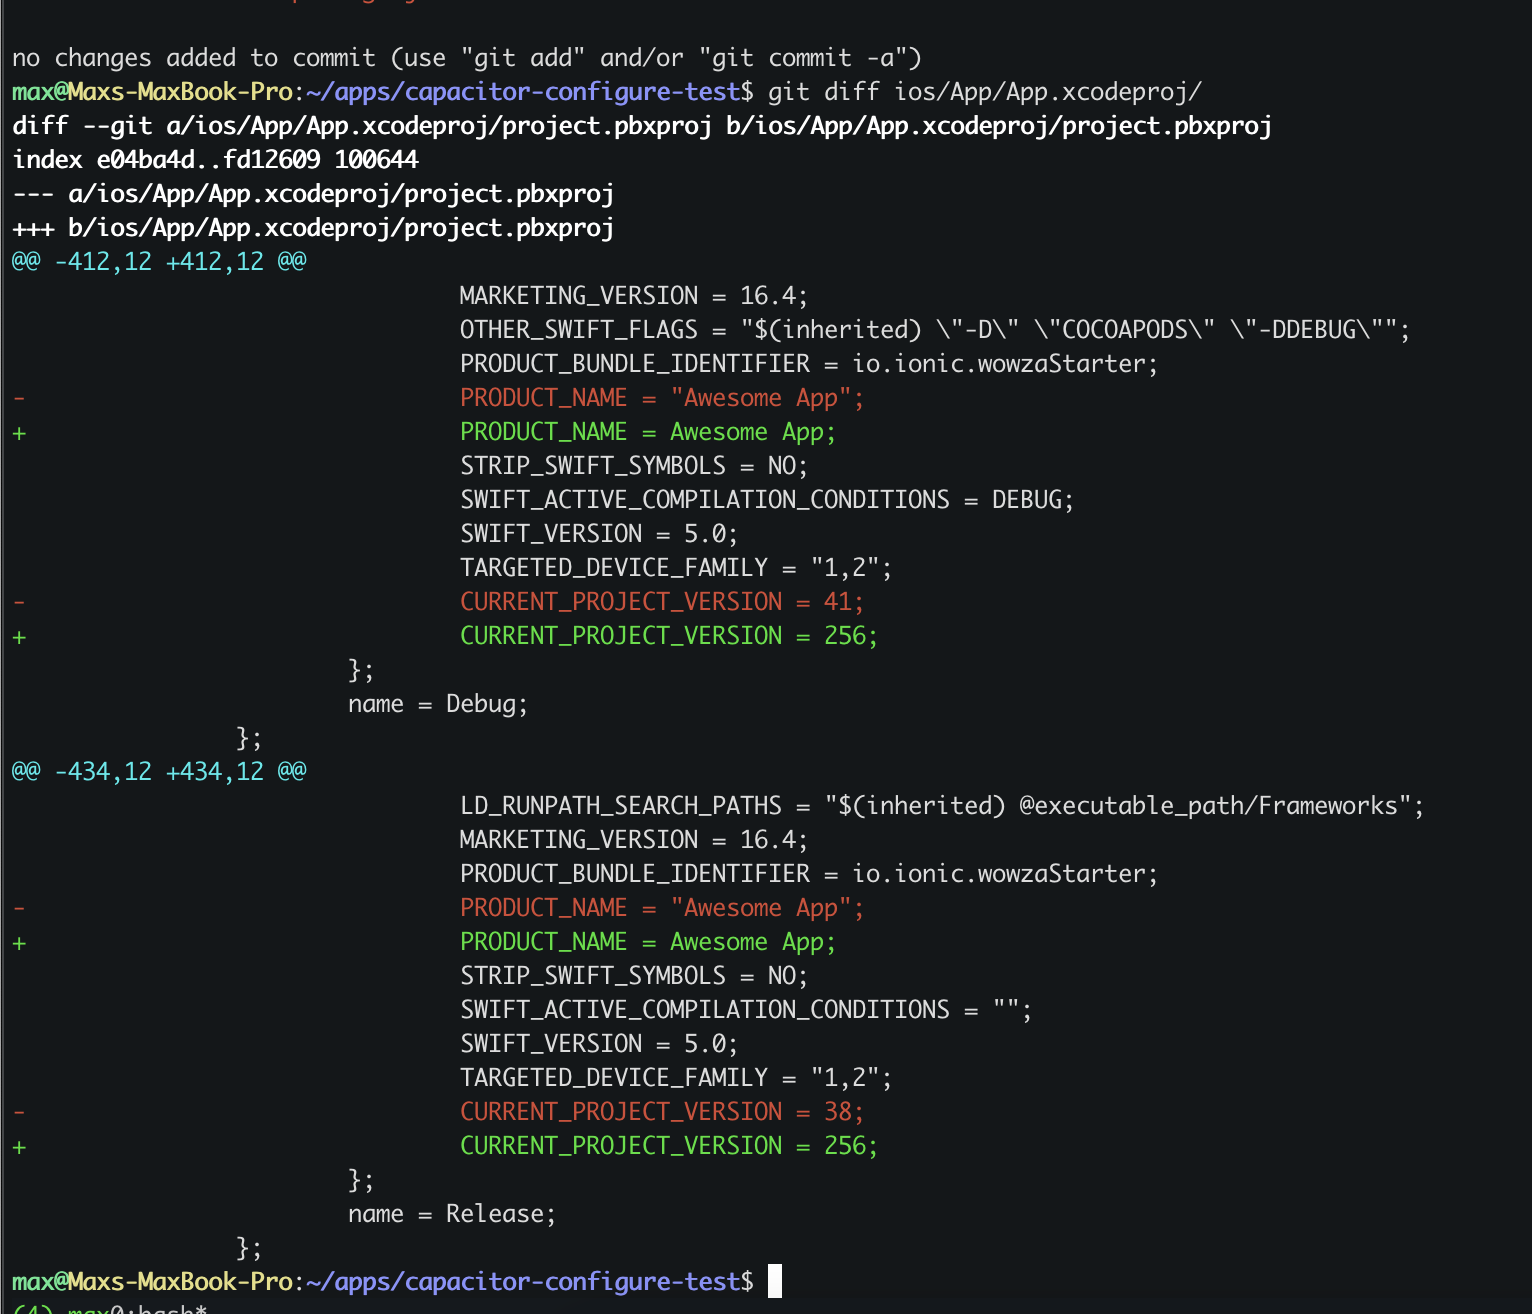Click the git diff command text
This screenshot has width=1532, height=1314.
coord(980,91)
